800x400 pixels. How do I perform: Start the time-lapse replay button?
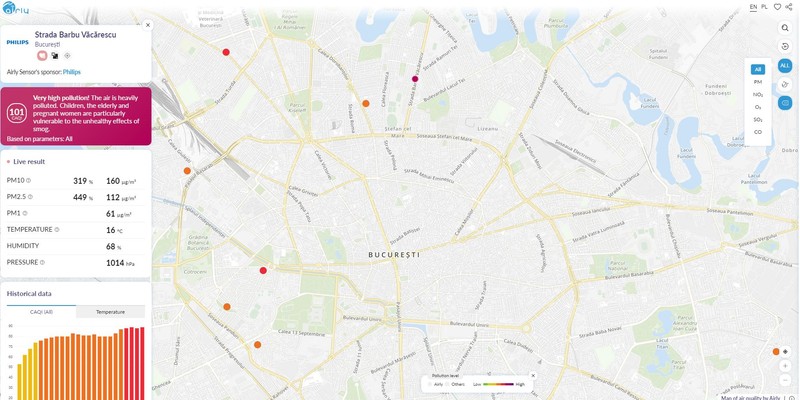[785, 47]
